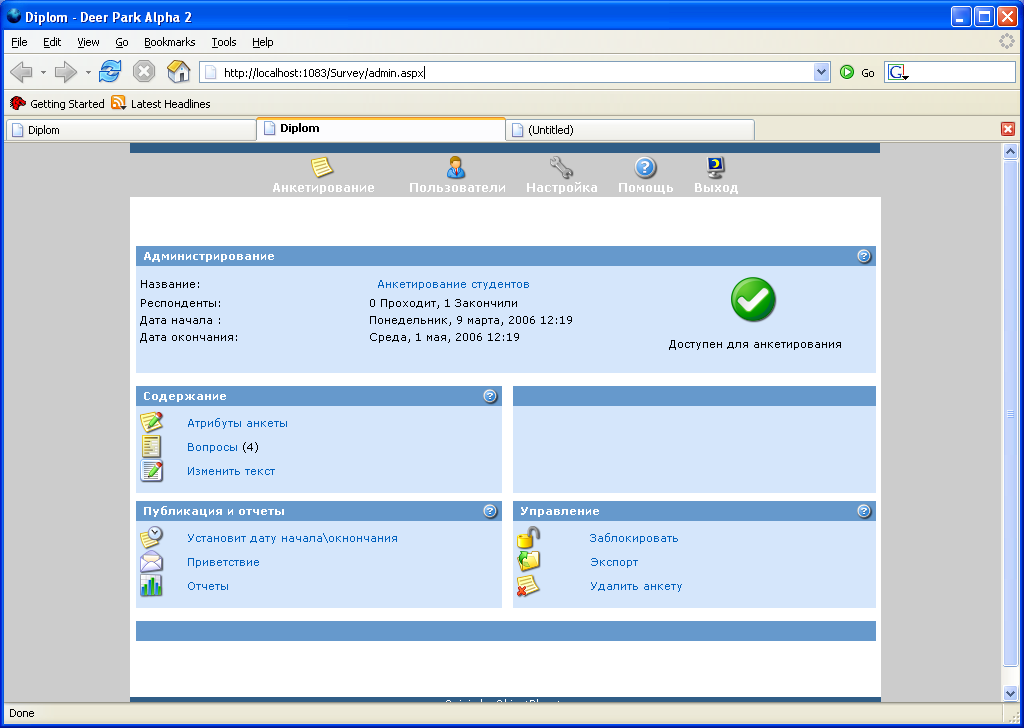Image resolution: width=1024 pixels, height=728 pixels.
Task: Open the File menu
Action: (x=19, y=42)
